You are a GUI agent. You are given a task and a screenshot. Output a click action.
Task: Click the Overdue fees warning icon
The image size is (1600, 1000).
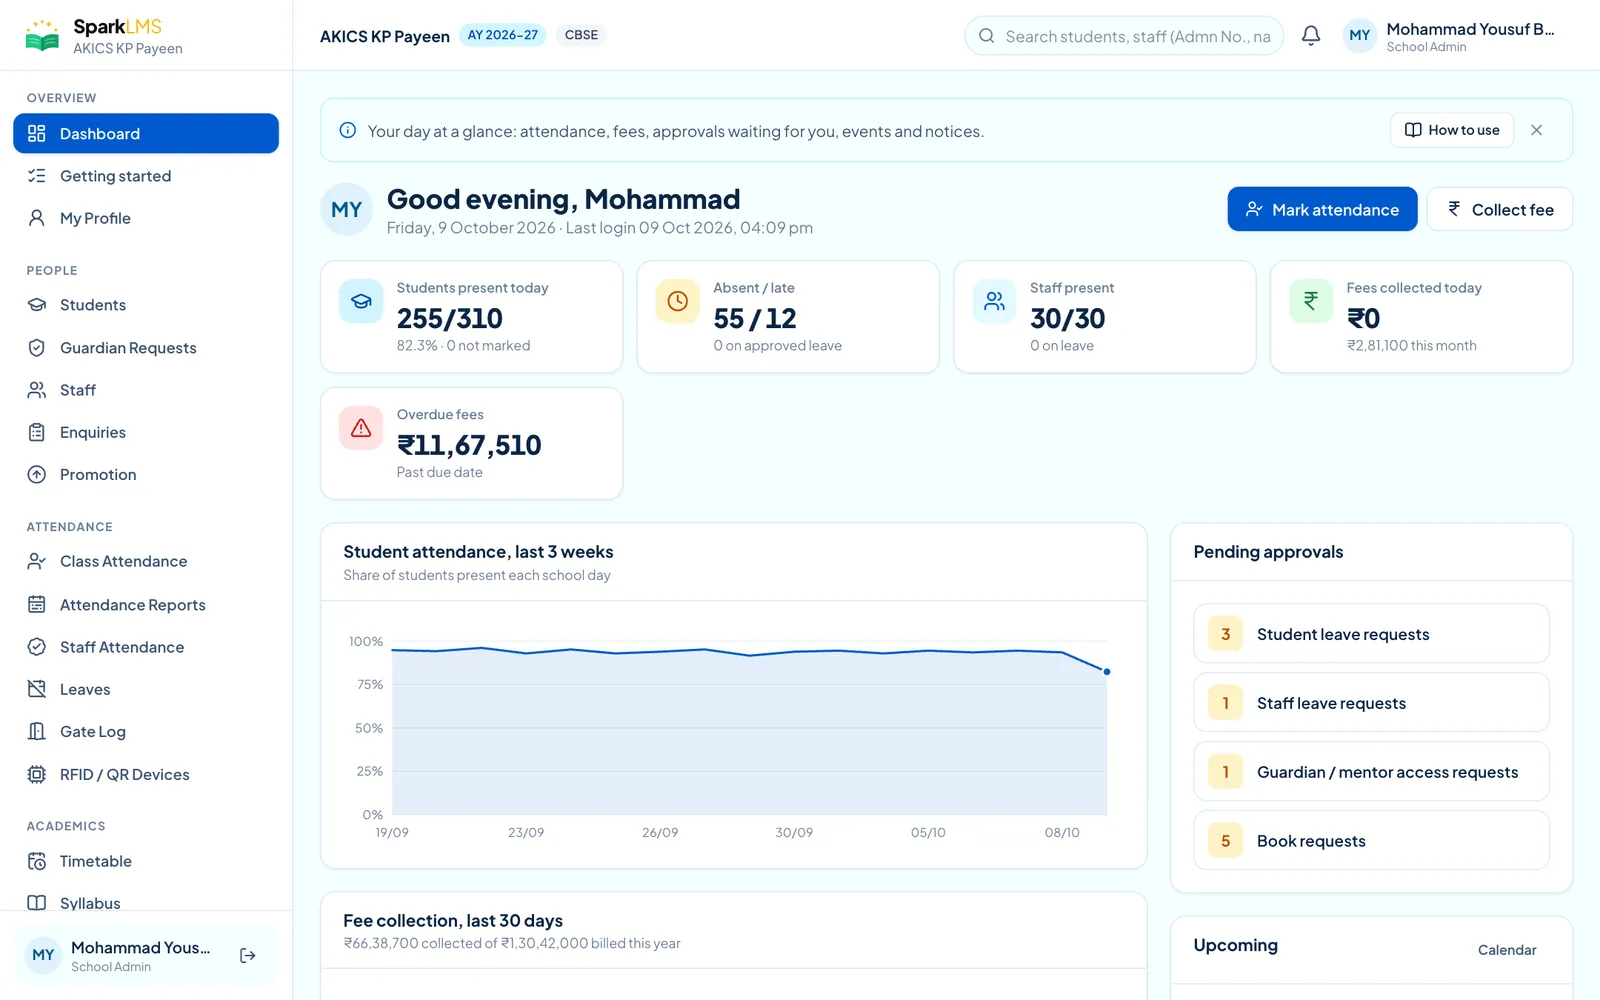pyautogui.click(x=361, y=428)
